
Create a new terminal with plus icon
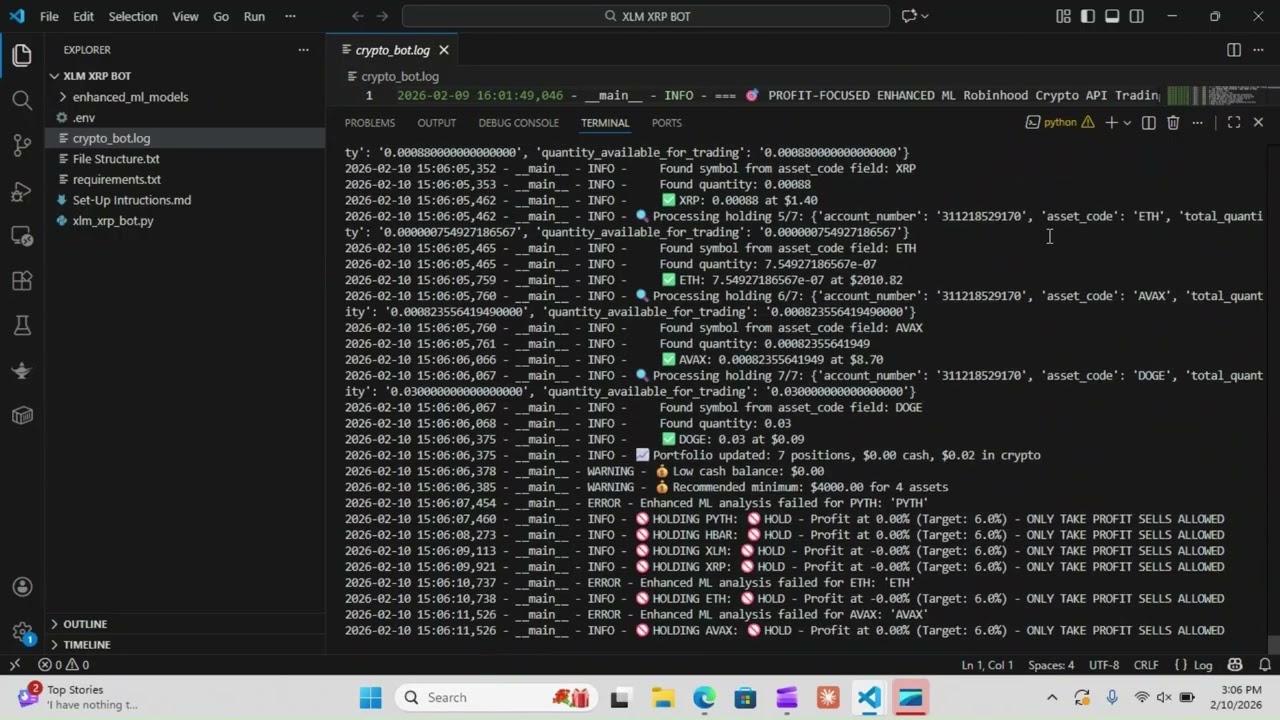[1111, 122]
